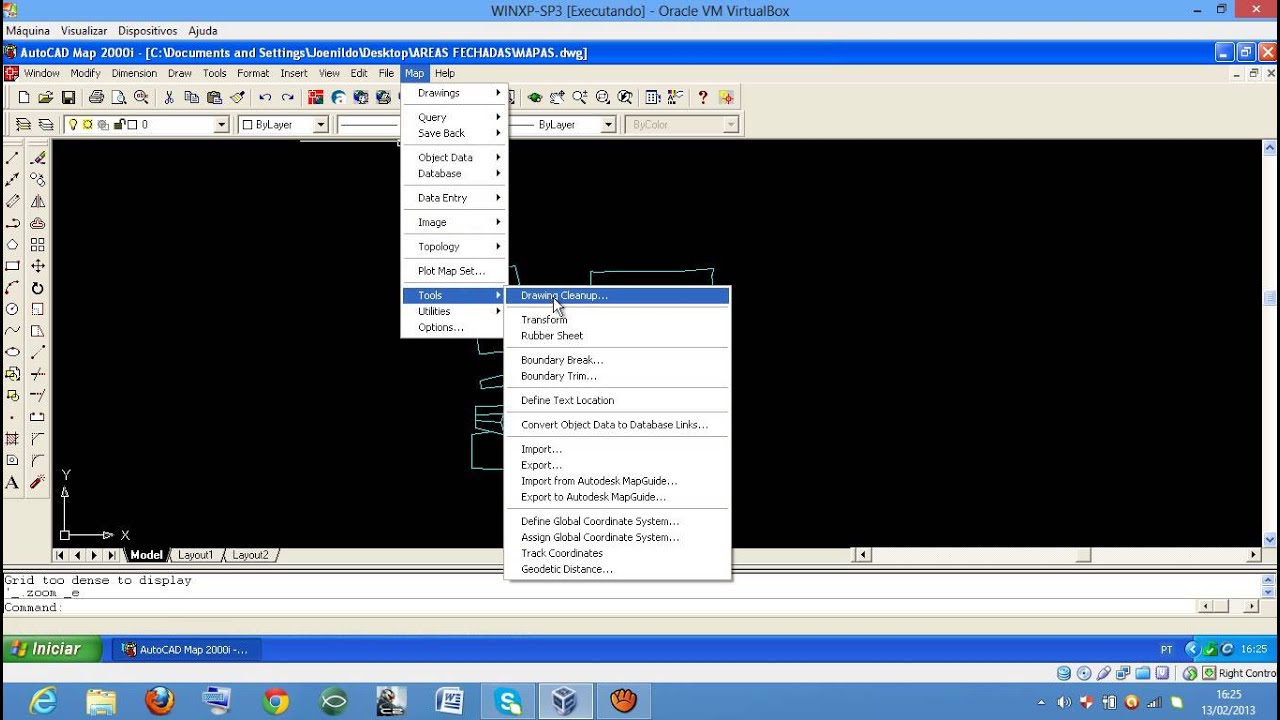Select the Mirror modify tool
This screenshot has width=1280, height=720.
point(38,201)
